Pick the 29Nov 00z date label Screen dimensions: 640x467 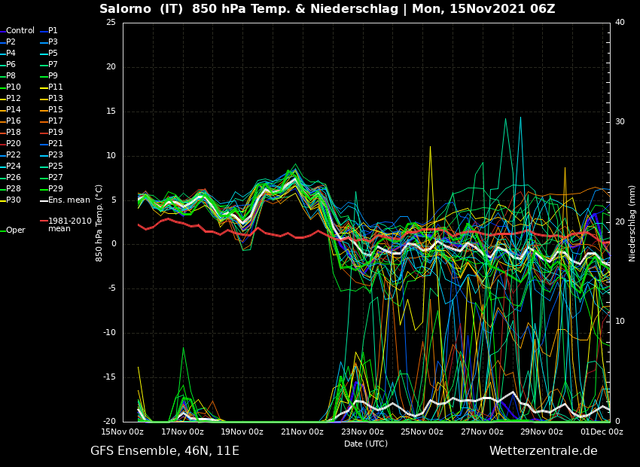[x=542, y=432]
